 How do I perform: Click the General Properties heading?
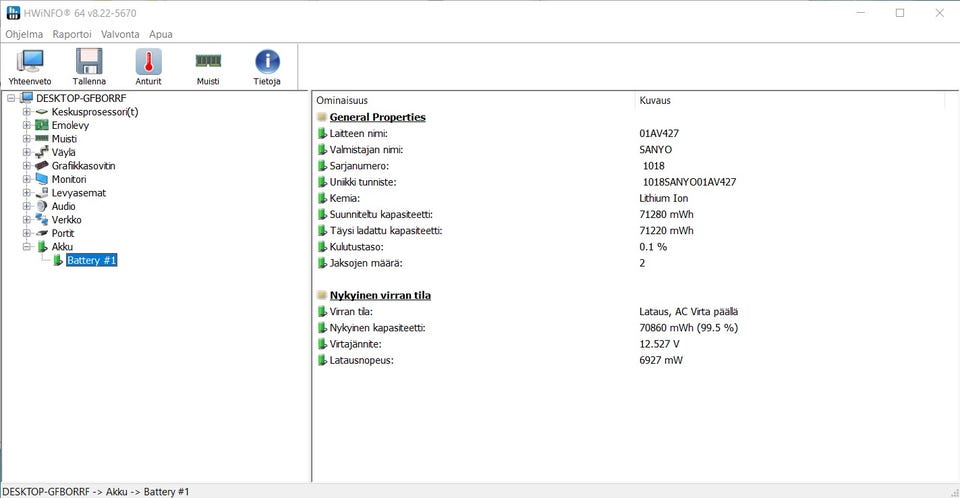(x=377, y=117)
